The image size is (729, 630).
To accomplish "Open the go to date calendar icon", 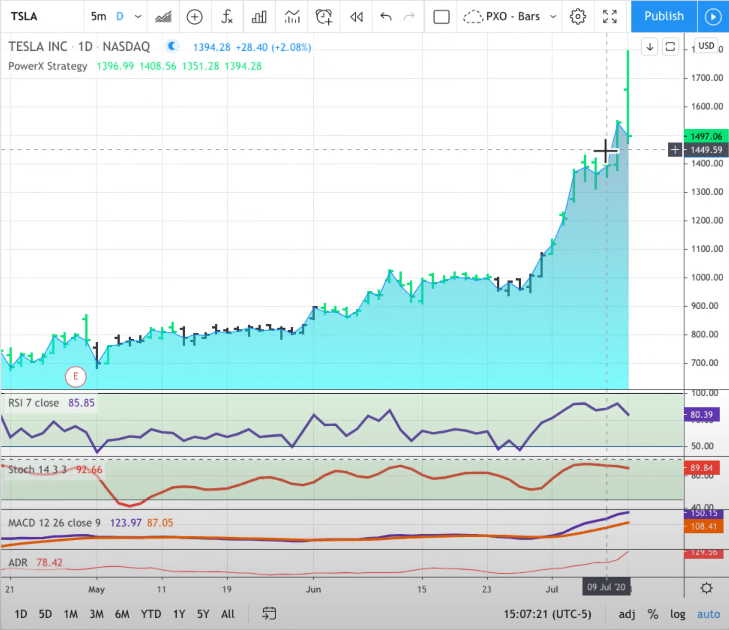I will point(269,614).
